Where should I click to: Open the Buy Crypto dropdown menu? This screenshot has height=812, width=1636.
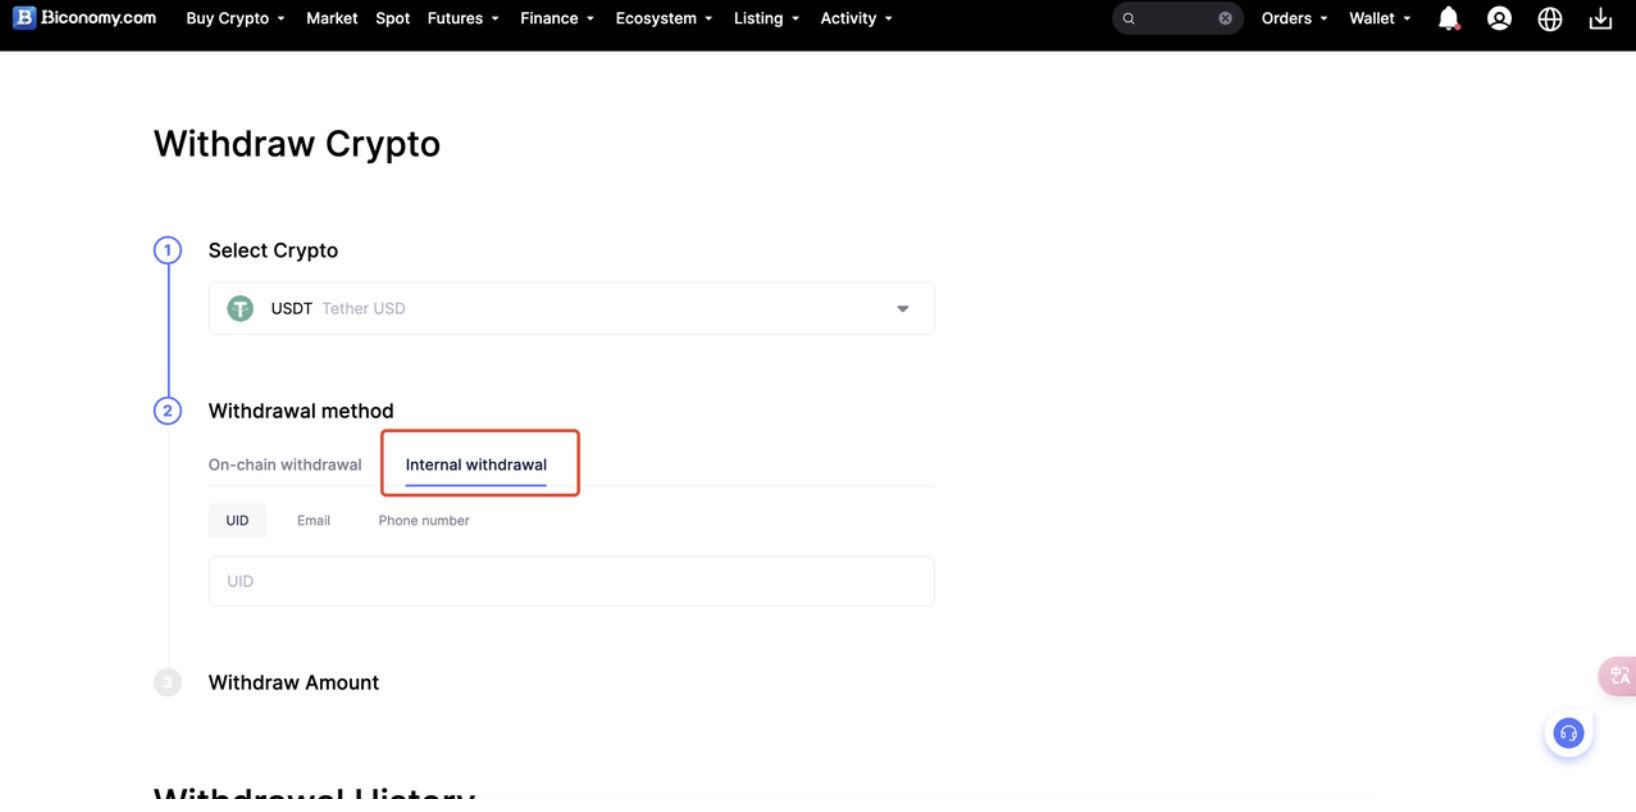(x=235, y=18)
